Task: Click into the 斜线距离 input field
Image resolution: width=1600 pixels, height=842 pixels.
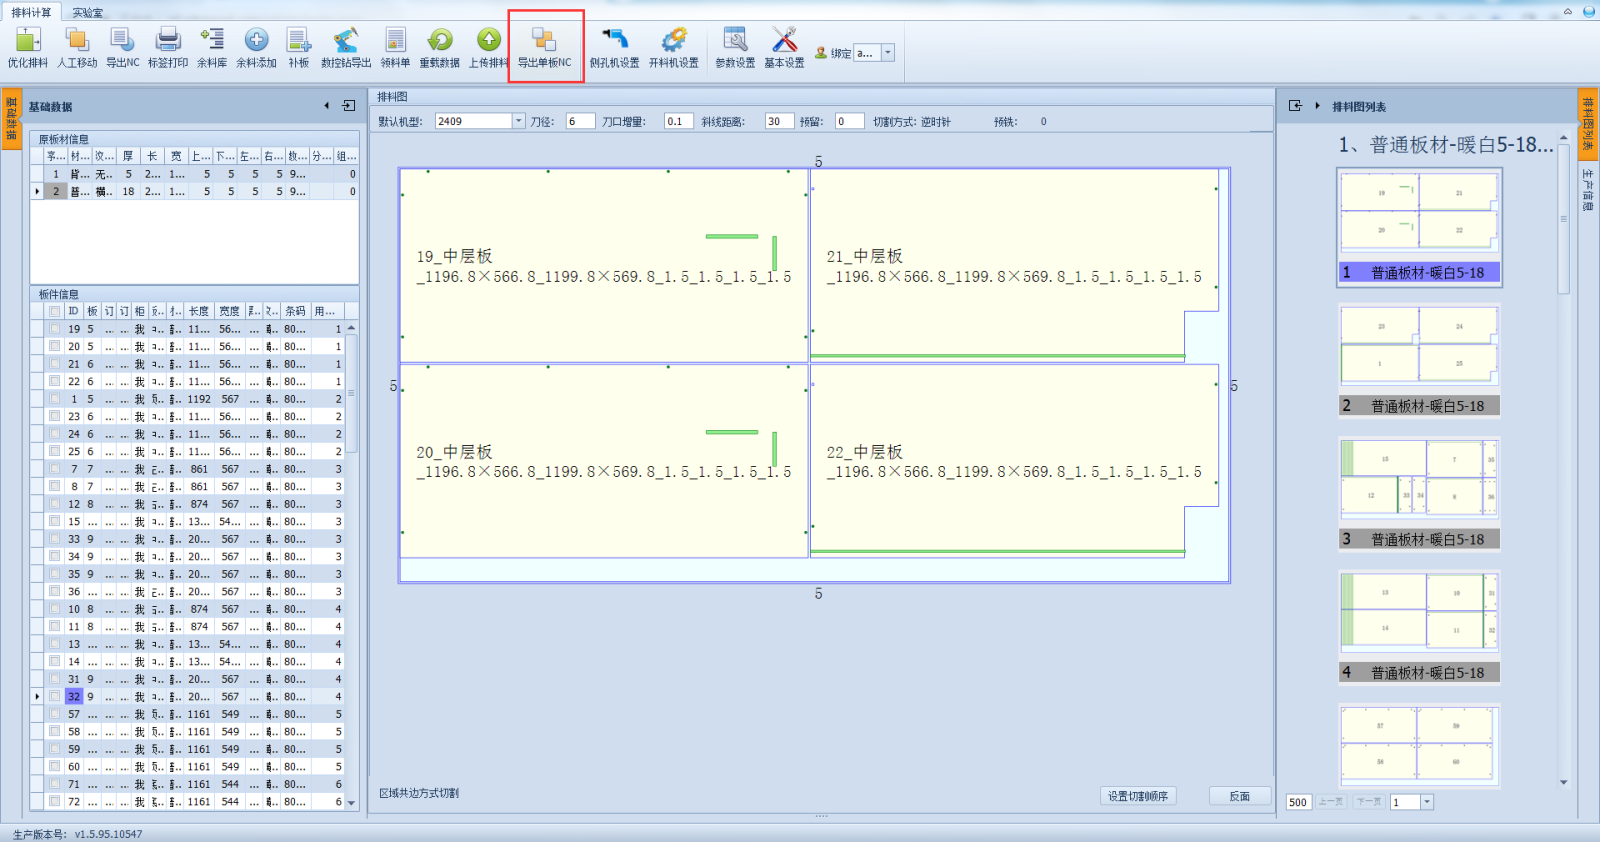Action: pos(779,121)
